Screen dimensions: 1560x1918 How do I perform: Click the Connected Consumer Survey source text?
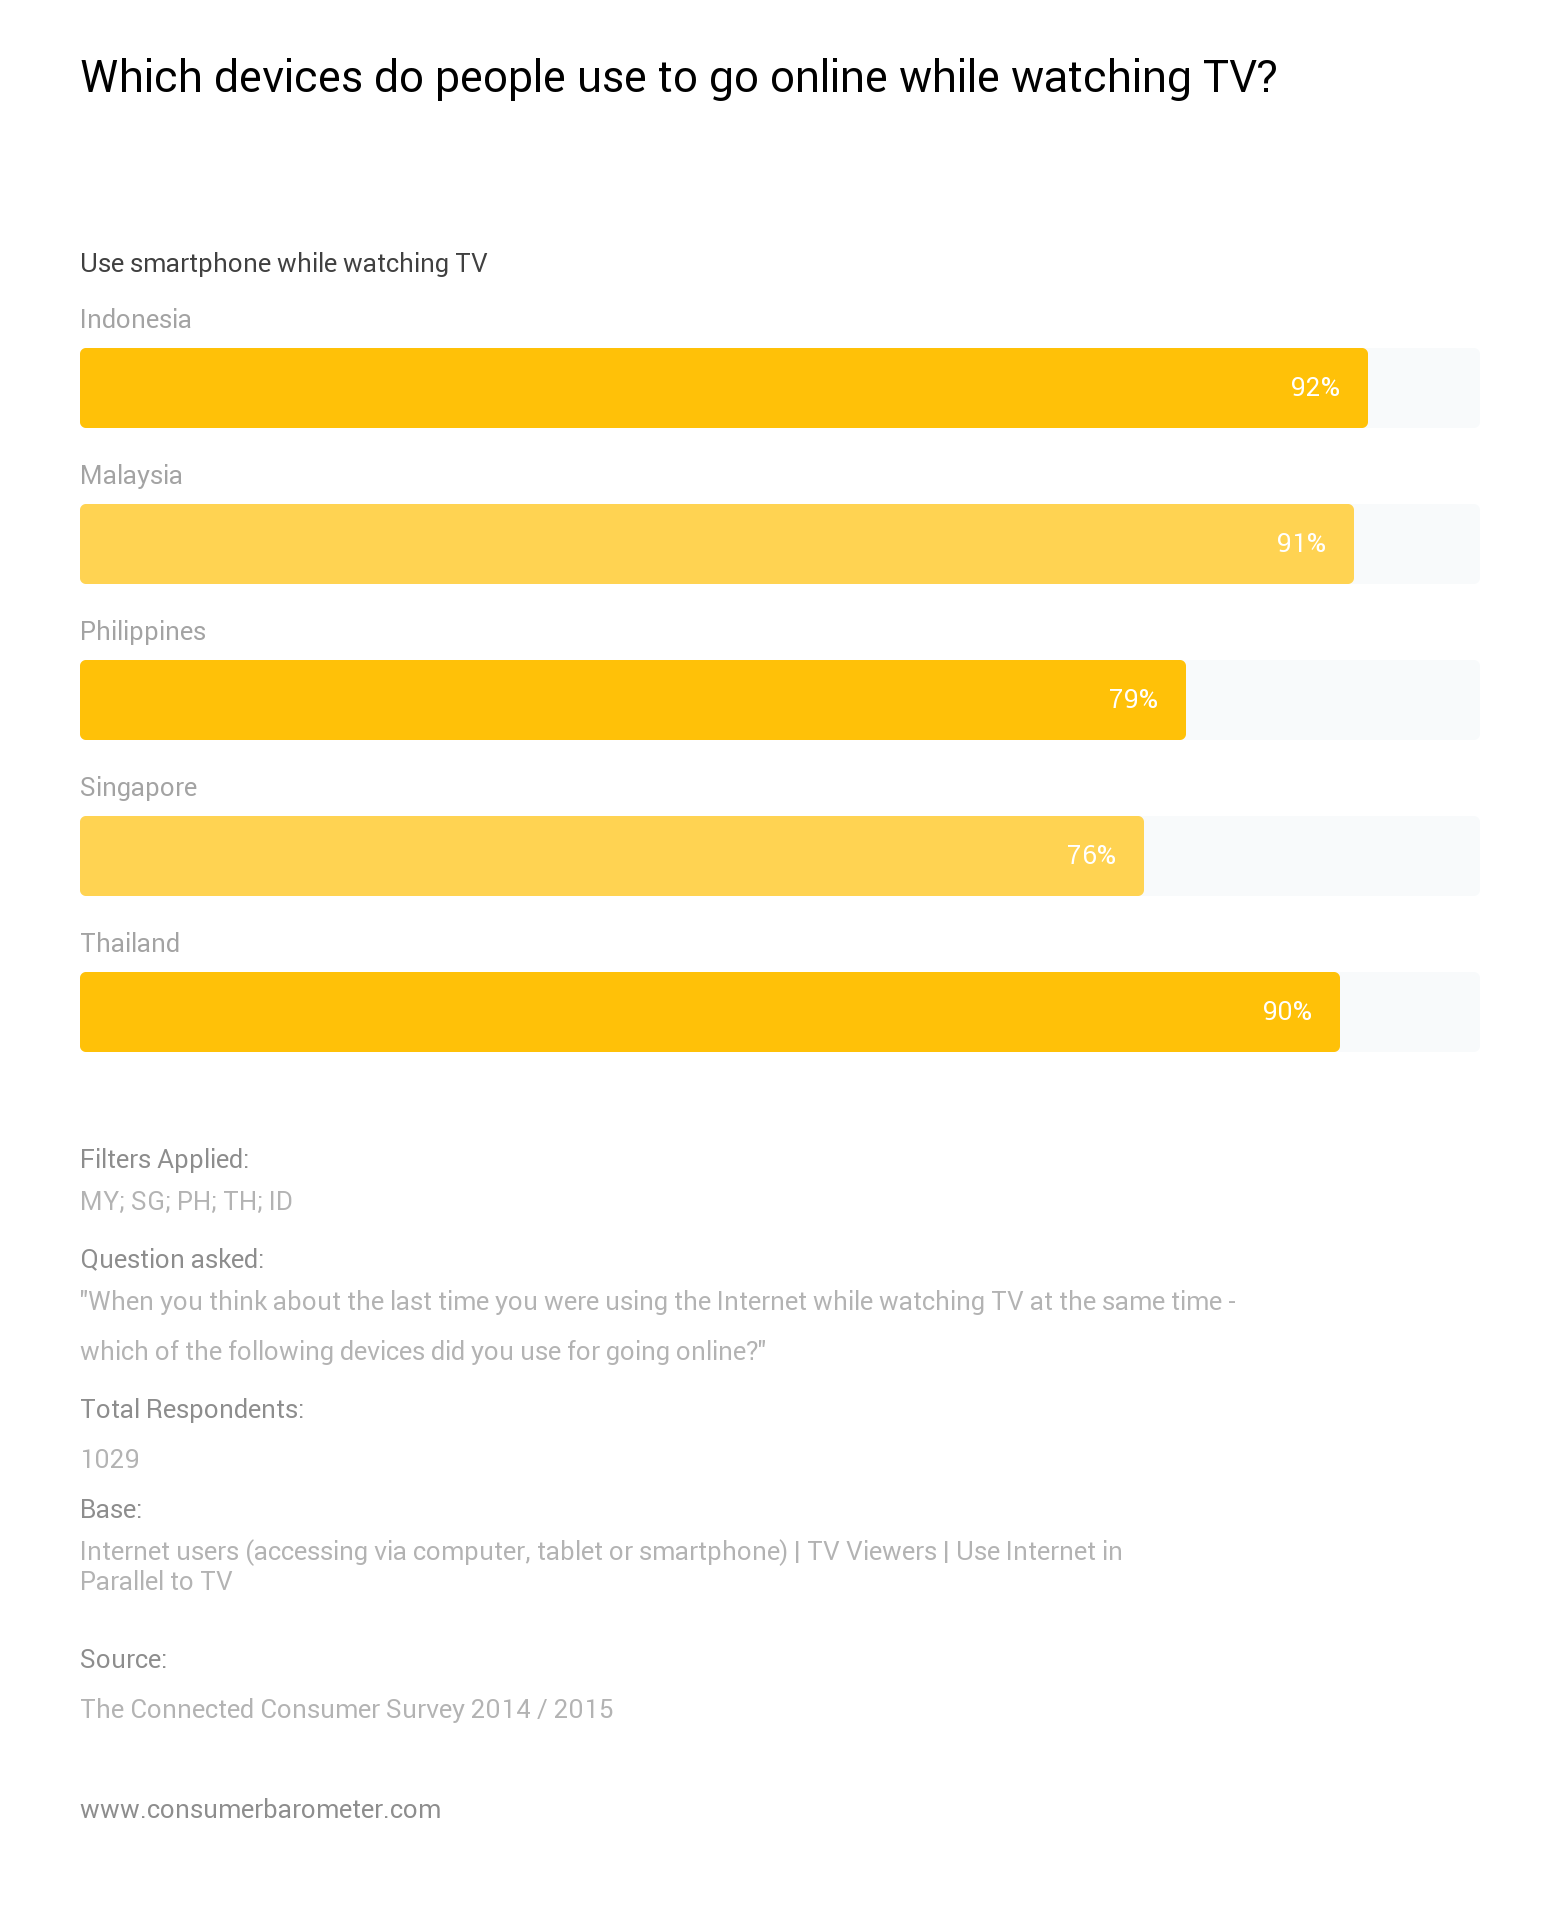pos(346,1709)
